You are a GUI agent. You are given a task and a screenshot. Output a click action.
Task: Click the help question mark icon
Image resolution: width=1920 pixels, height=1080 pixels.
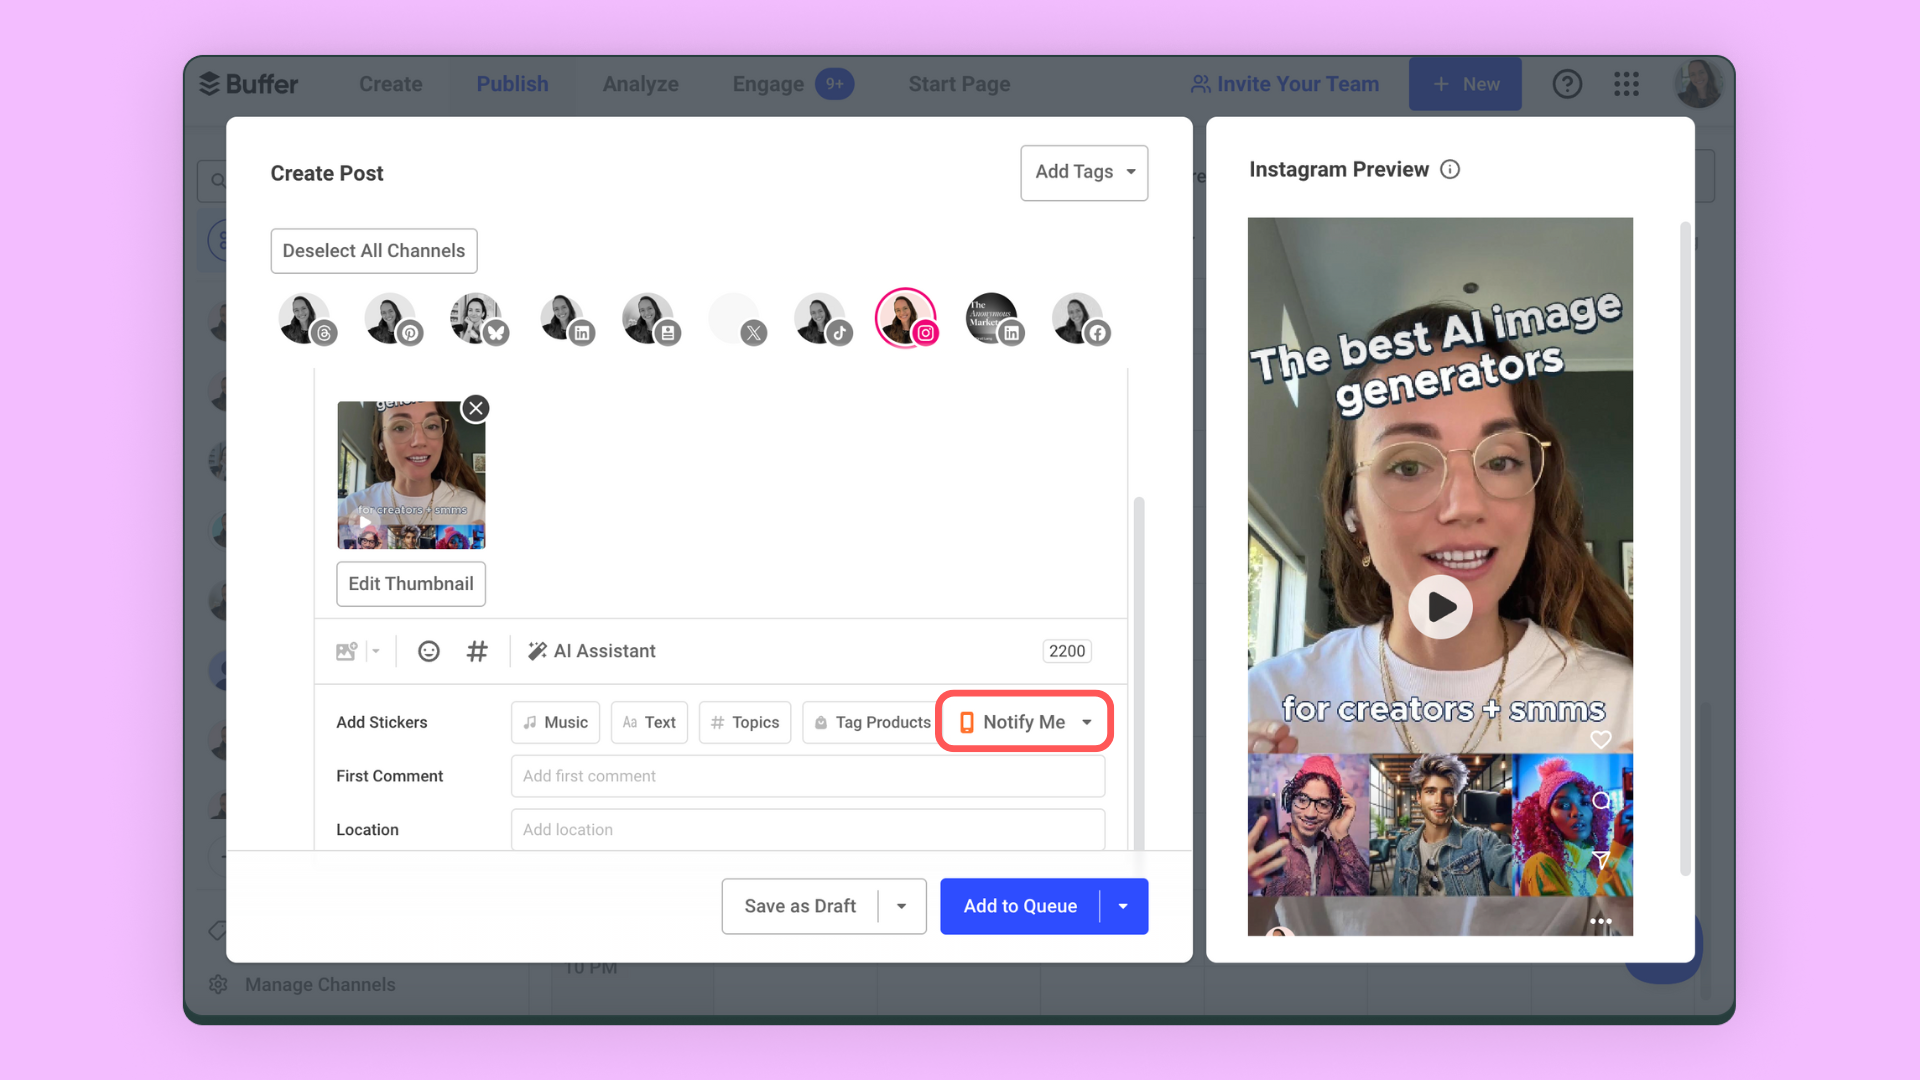(1567, 83)
